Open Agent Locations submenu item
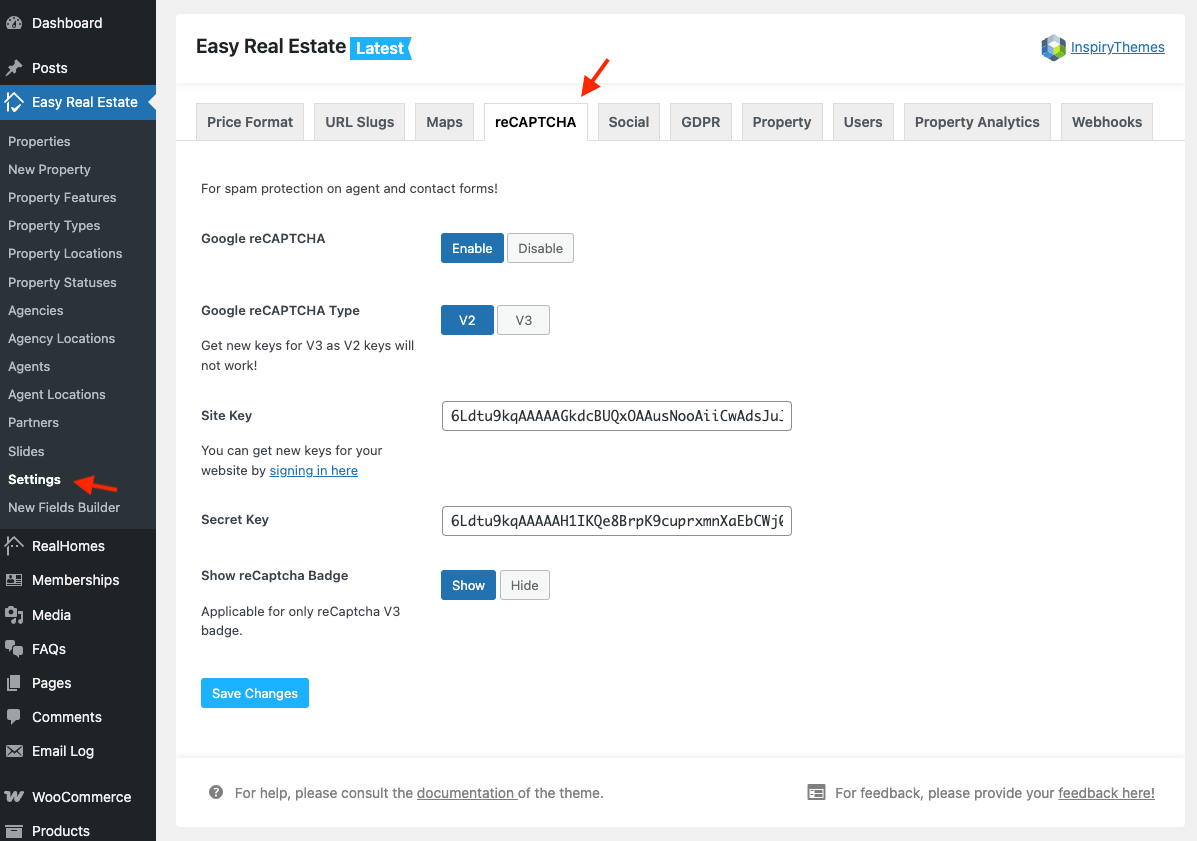 [x=56, y=395]
